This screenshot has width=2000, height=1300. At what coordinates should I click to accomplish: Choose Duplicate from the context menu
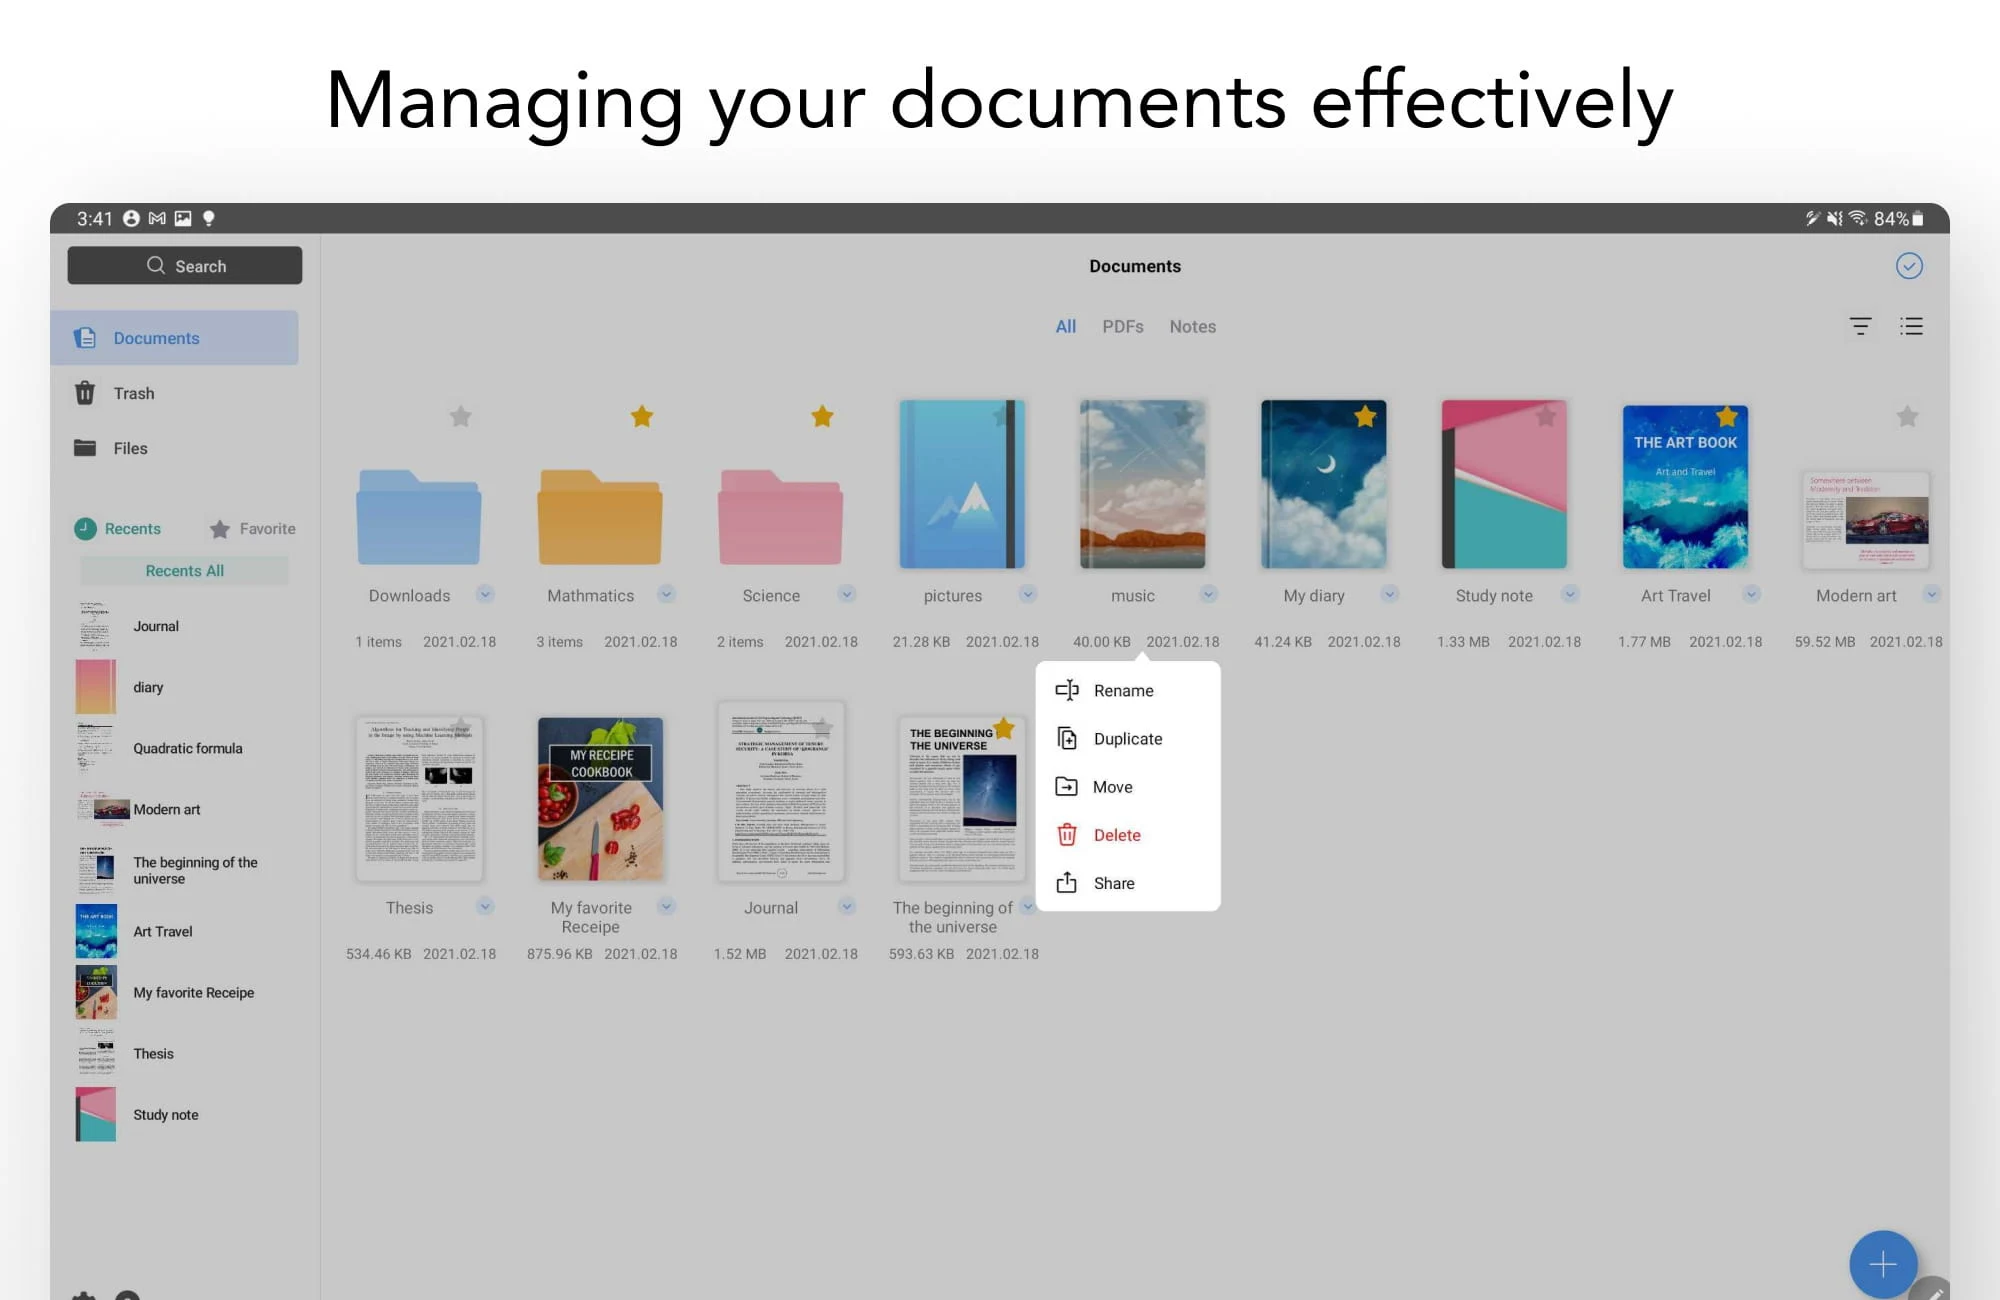[x=1128, y=738]
